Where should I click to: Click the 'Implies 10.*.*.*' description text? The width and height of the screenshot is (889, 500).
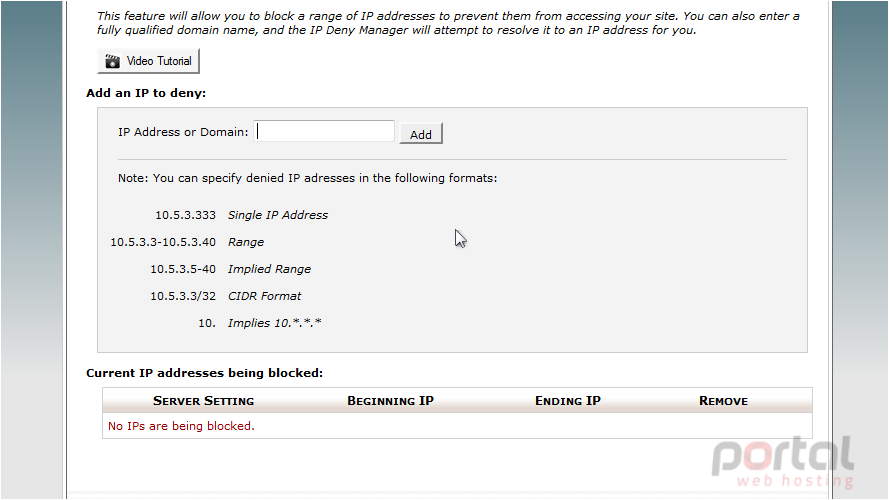click(x=274, y=323)
